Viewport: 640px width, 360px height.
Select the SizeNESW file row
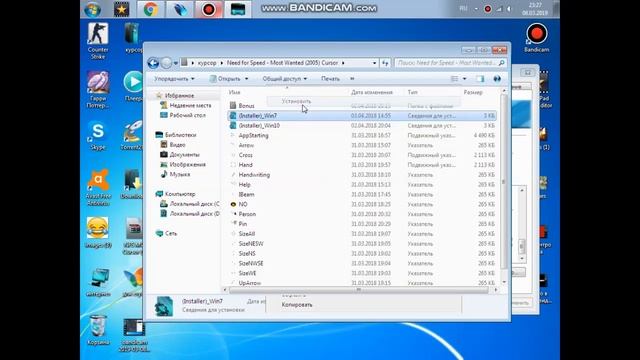coord(362,244)
